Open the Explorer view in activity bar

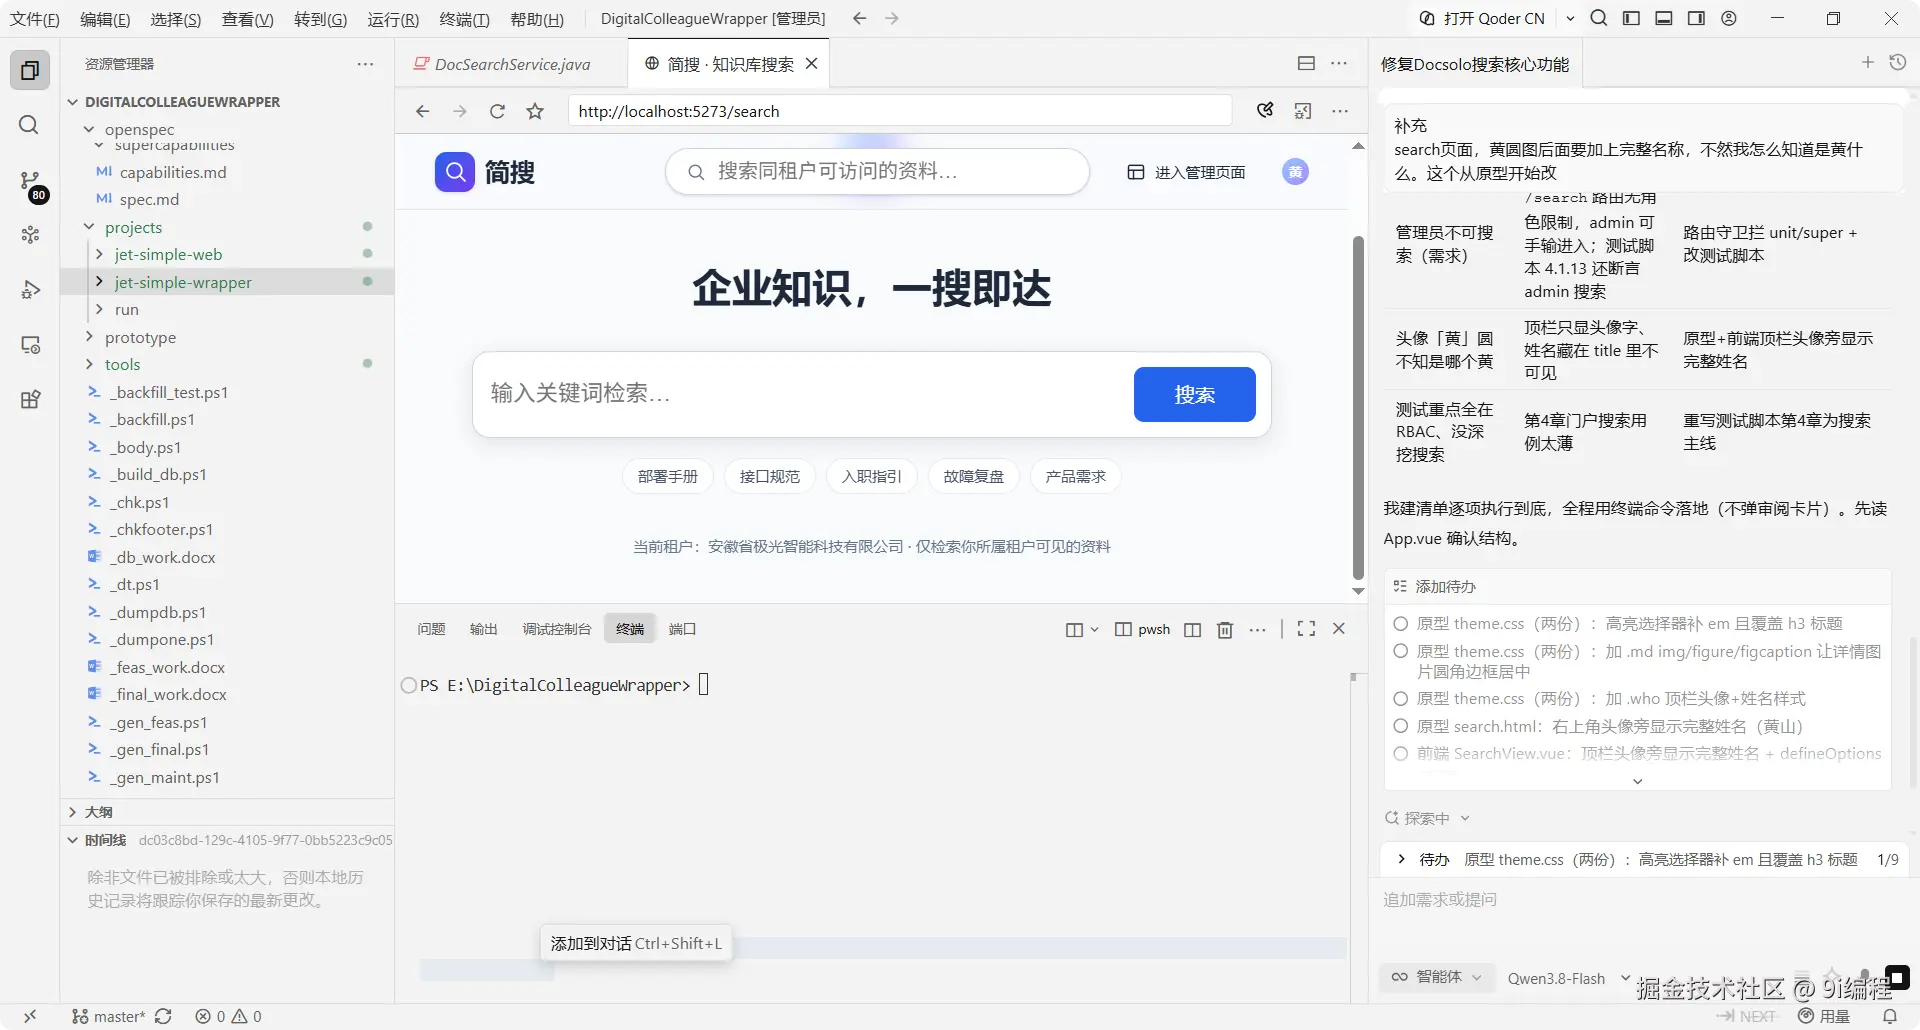click(x=30, y=70)
